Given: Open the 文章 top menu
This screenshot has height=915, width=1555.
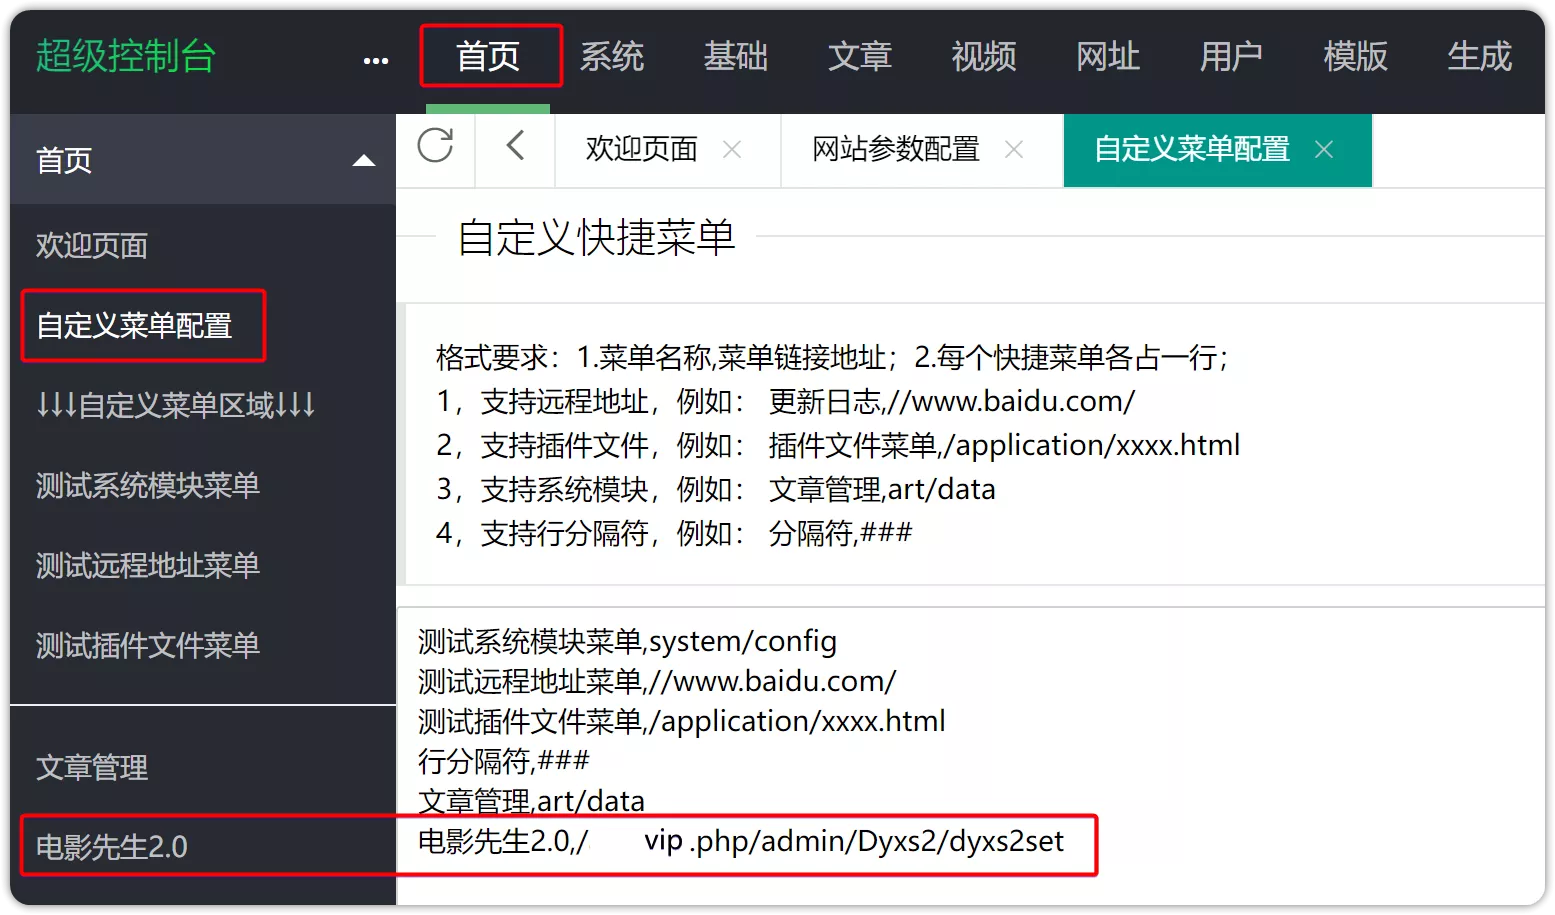Looking at the screenshot, I should [x=860, y=57].
